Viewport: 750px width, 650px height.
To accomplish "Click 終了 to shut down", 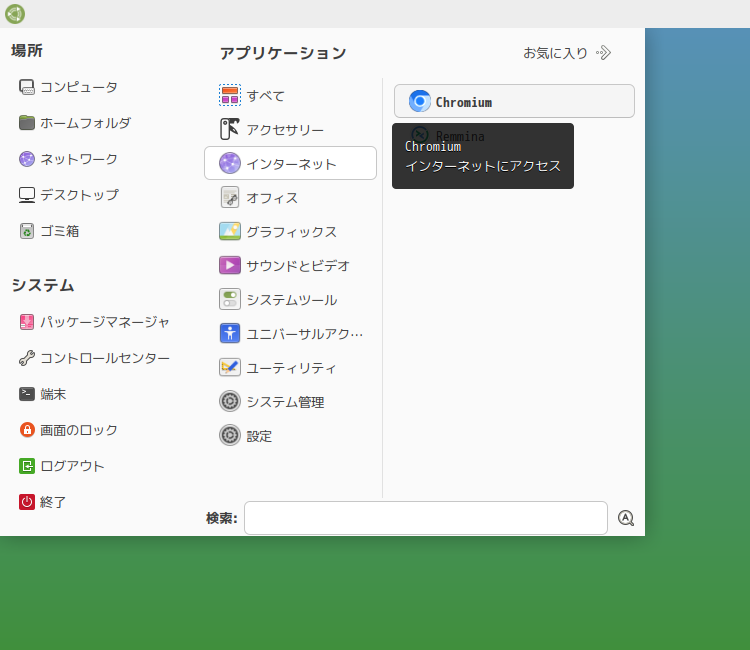I will [43, 502].
